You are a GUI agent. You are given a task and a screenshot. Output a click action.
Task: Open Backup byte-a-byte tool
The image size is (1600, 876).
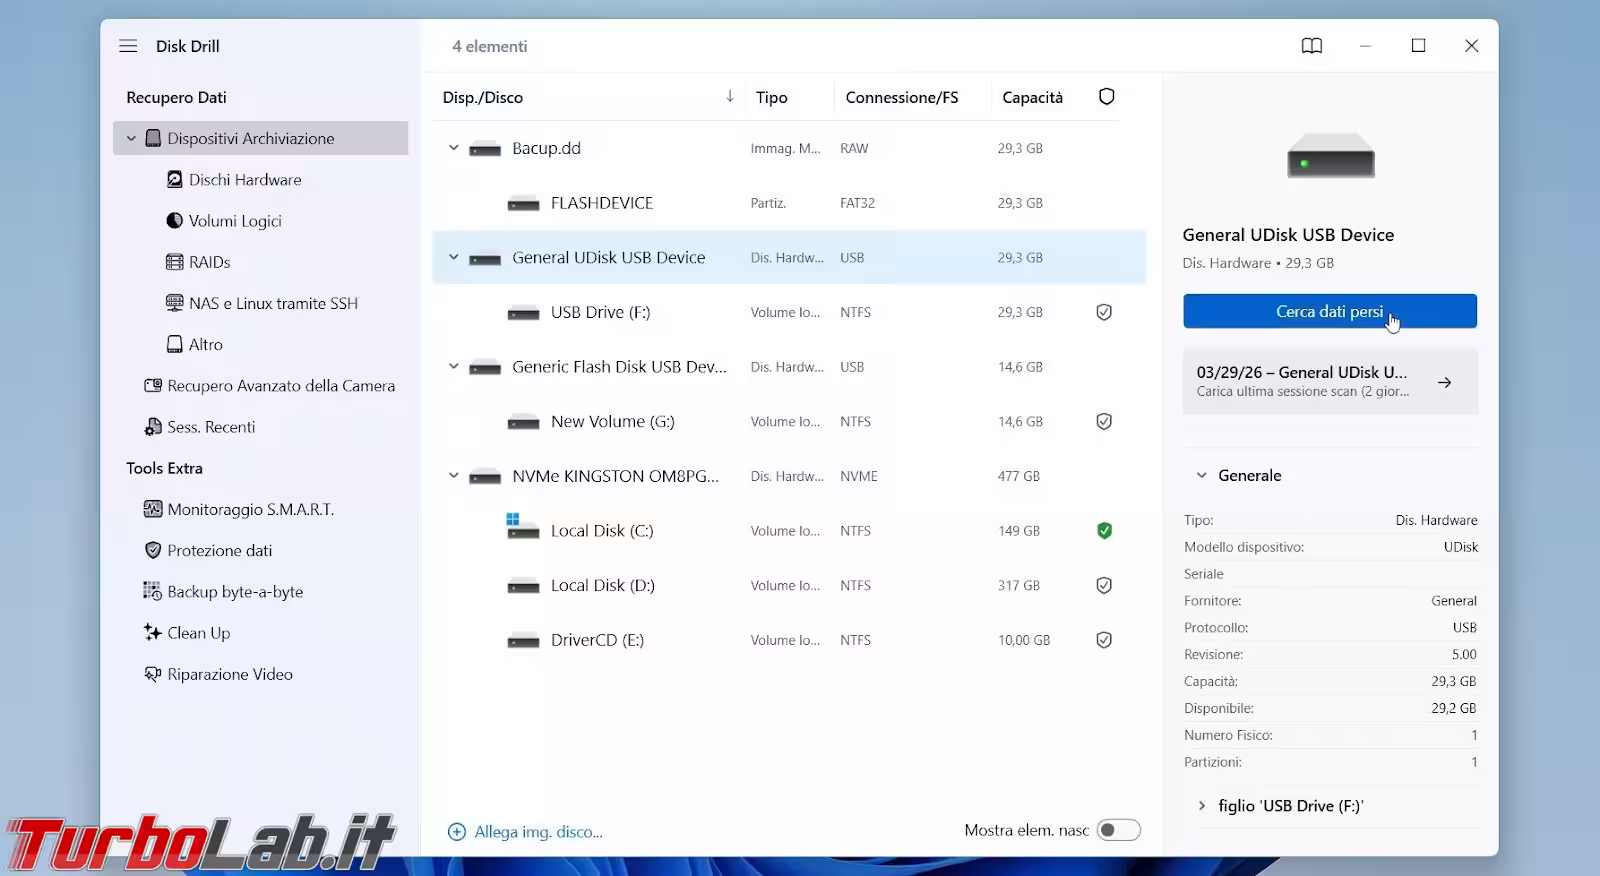(235, 591)
